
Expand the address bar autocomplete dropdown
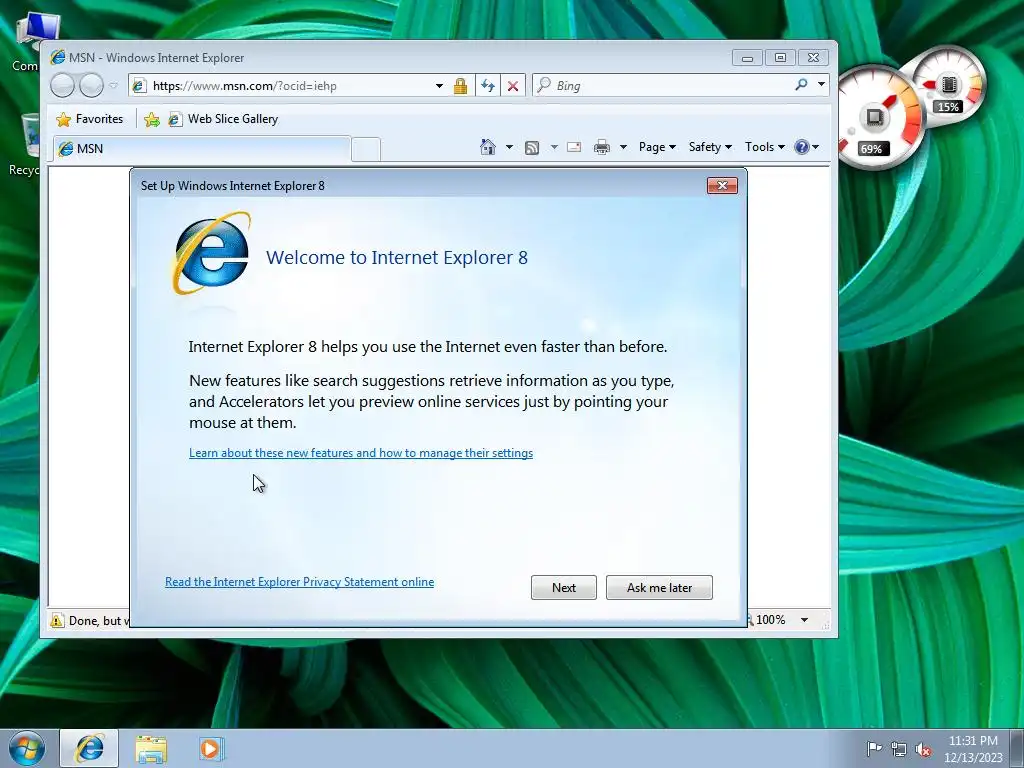pyautogui.click(x=440, y=86)
